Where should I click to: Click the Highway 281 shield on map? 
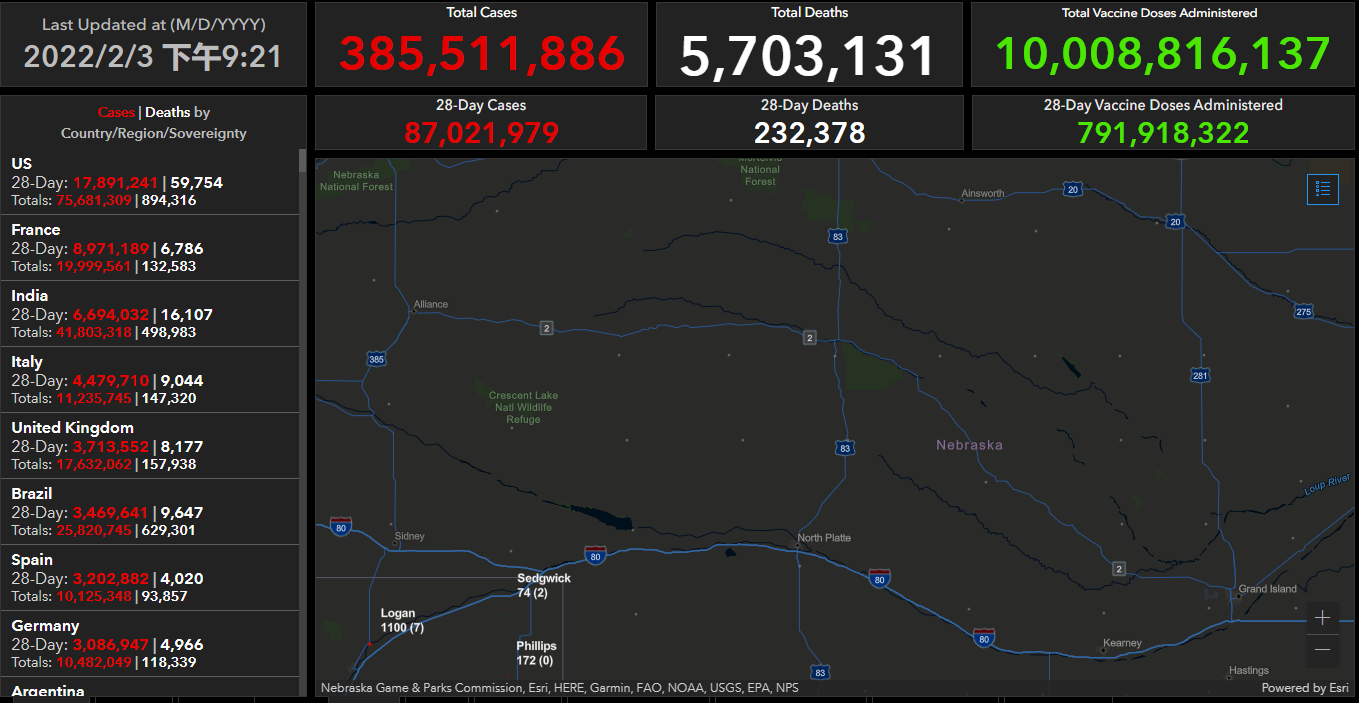coord(1201,375)
